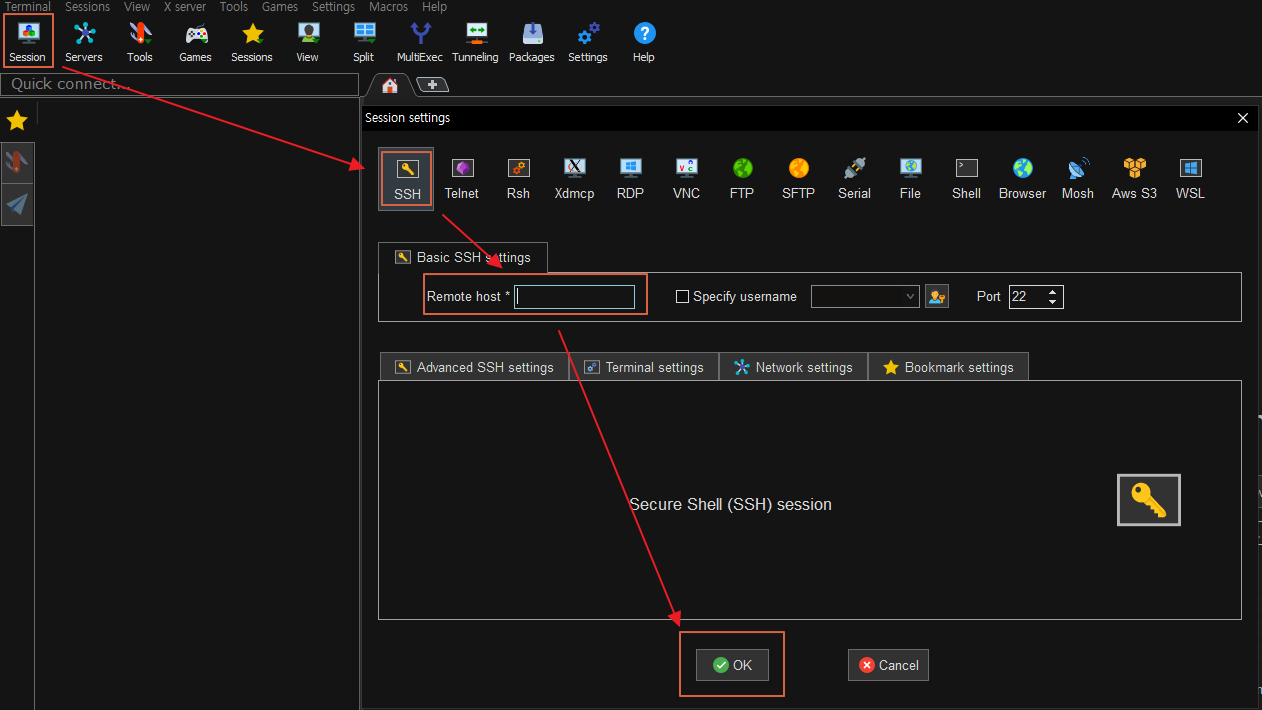
Task: Open the Tools menu
Action: click(233, 7)
